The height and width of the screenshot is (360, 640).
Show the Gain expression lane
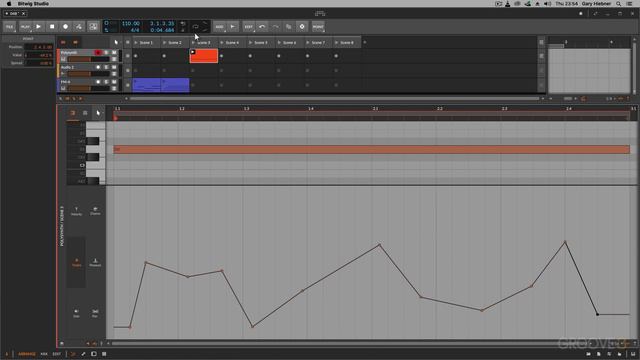[76, 313]
